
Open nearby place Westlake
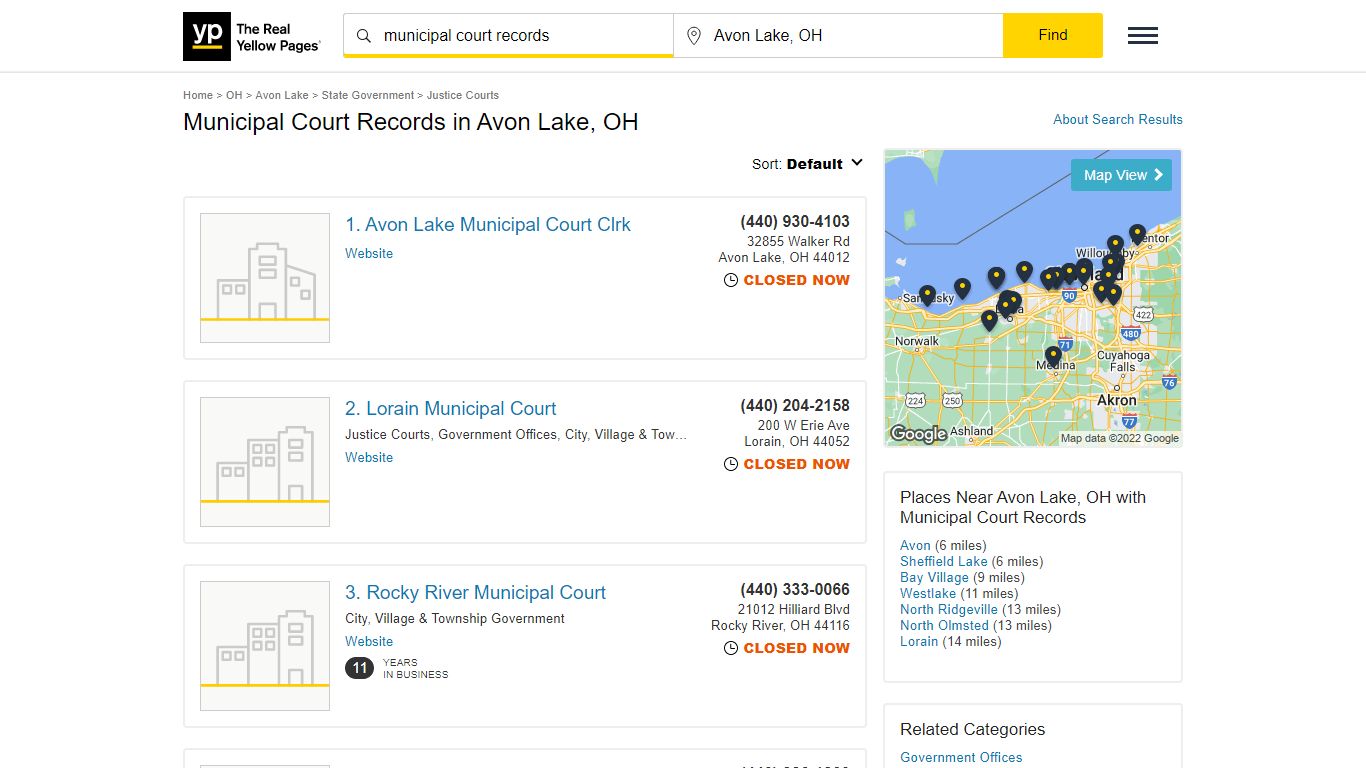tap(928, 593)
